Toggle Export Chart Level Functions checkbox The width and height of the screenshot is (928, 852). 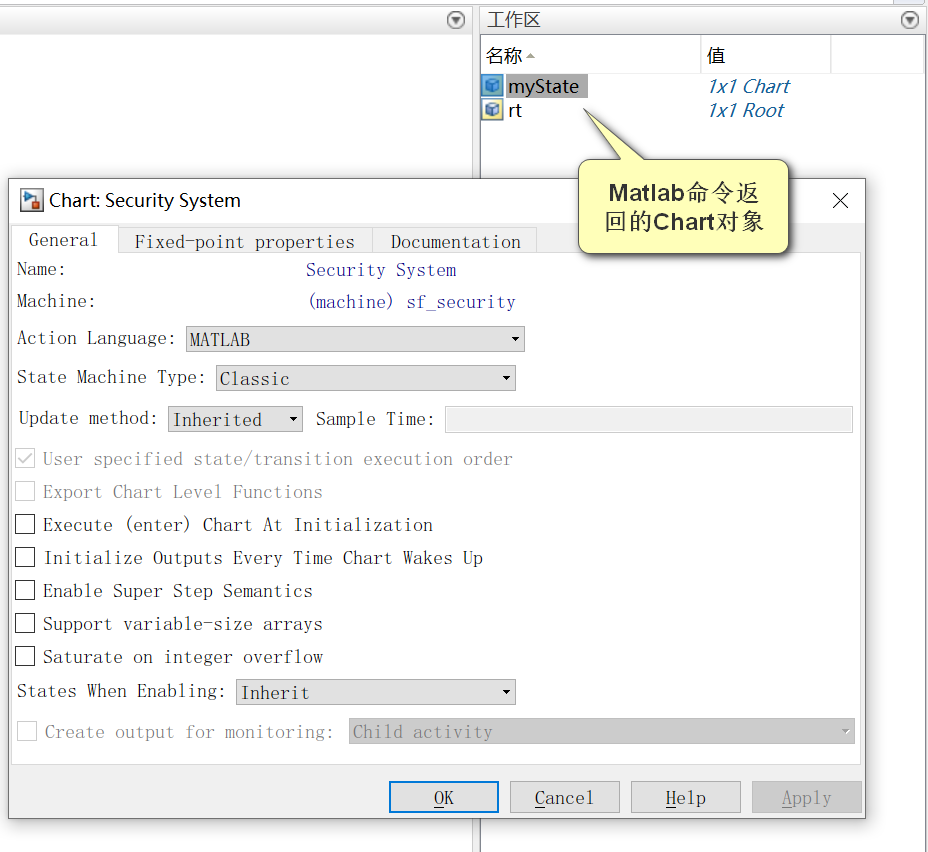coord(25,492)
